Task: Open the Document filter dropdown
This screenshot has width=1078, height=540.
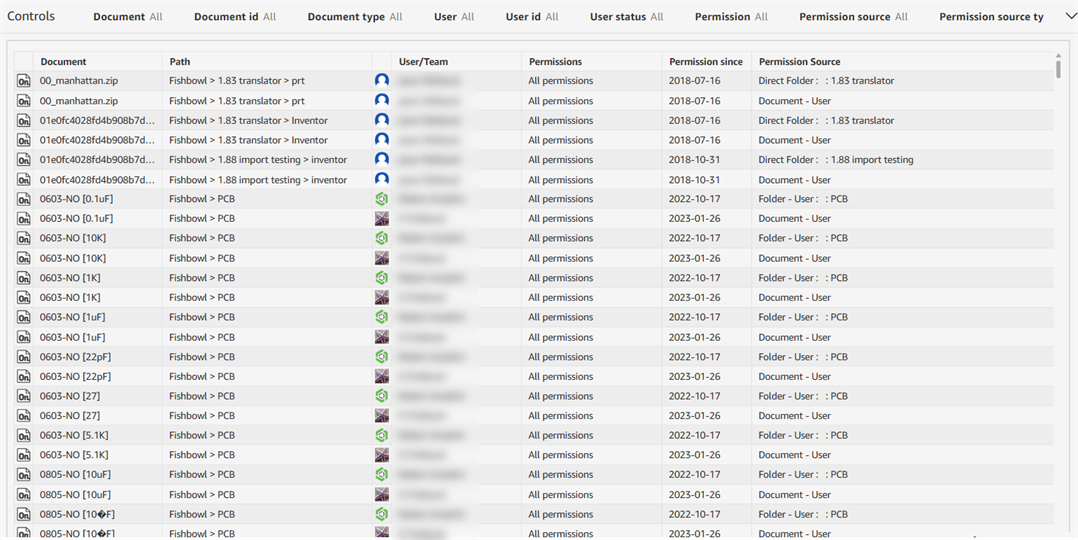Action: (128, 17)
